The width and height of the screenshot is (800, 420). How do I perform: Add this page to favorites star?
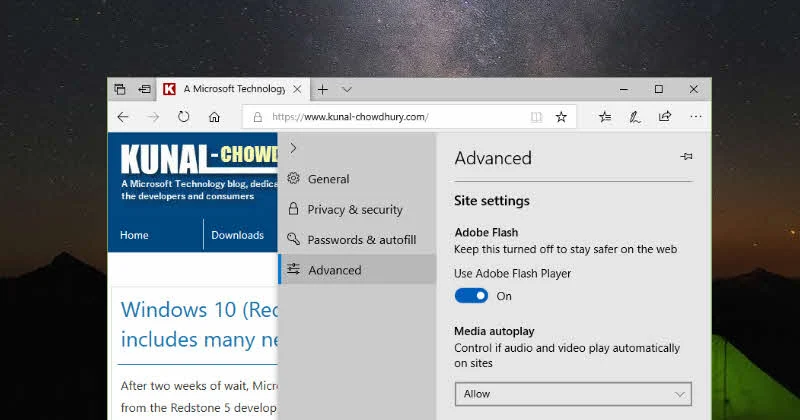[x=561, y=117]
